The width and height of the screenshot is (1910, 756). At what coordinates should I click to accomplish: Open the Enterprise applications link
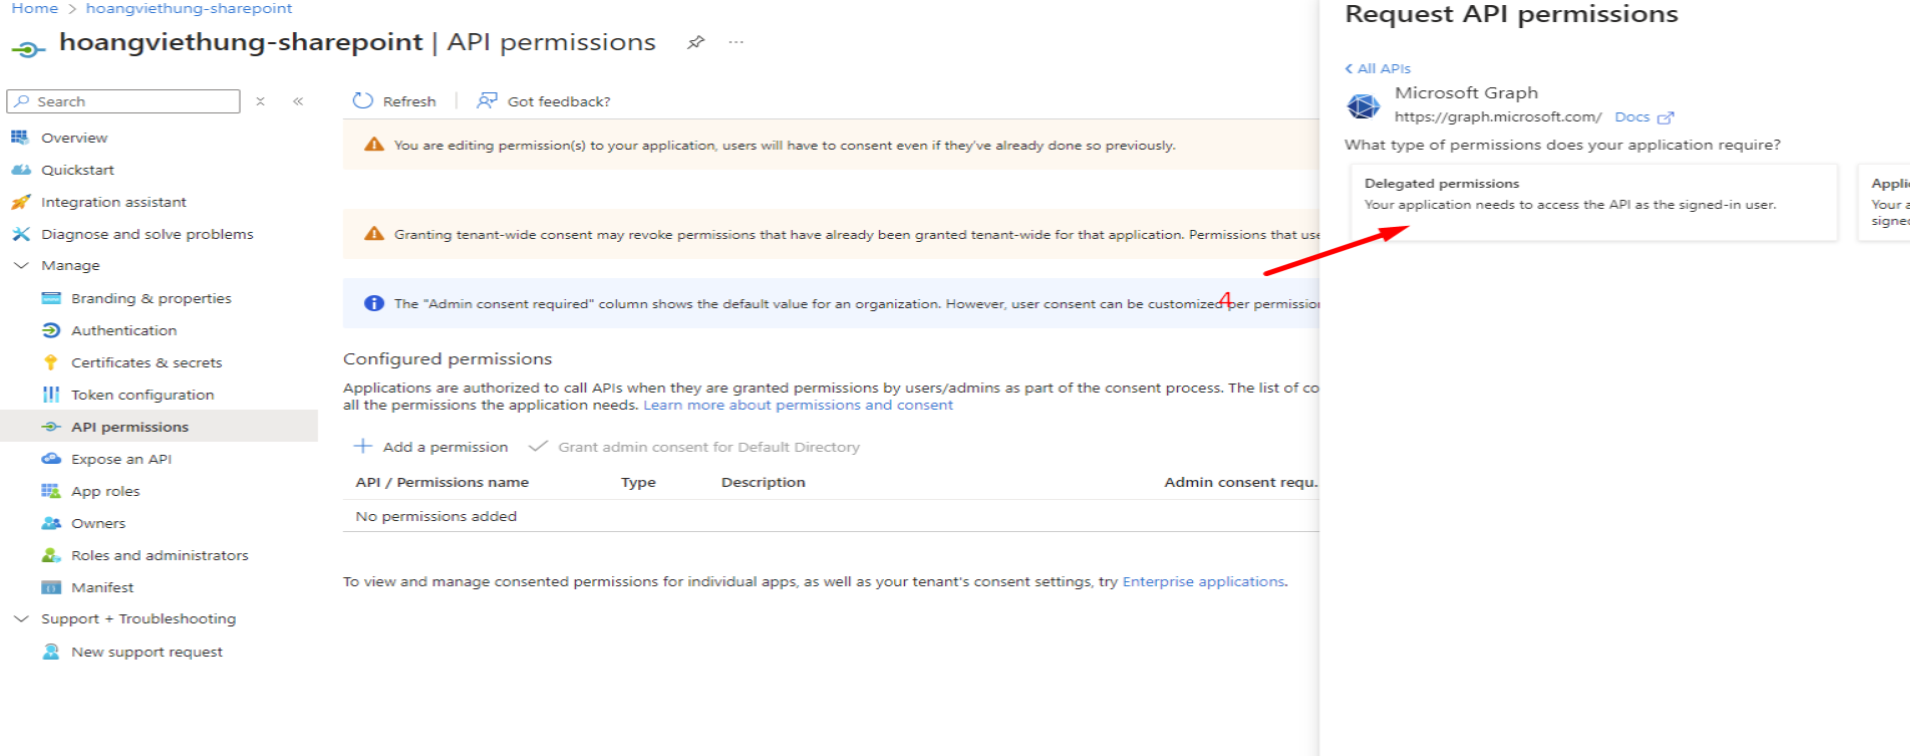(x=1203, y=581)
